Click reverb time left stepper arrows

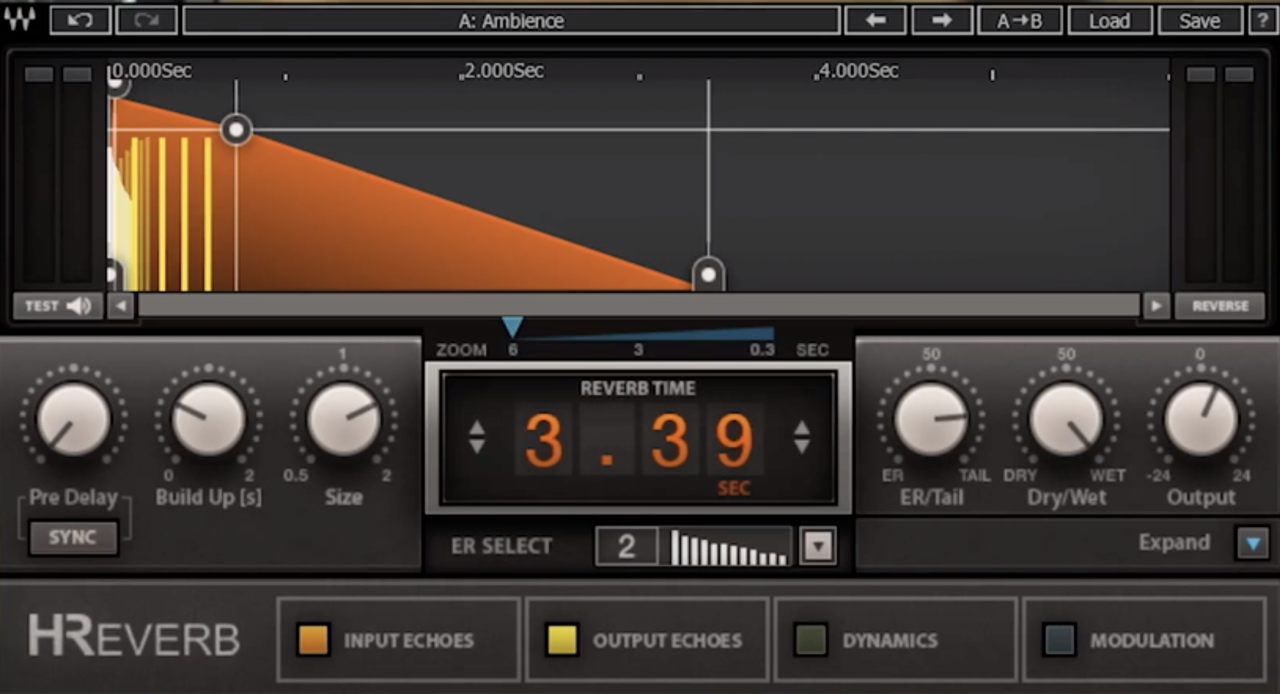(x=477, y=437)
